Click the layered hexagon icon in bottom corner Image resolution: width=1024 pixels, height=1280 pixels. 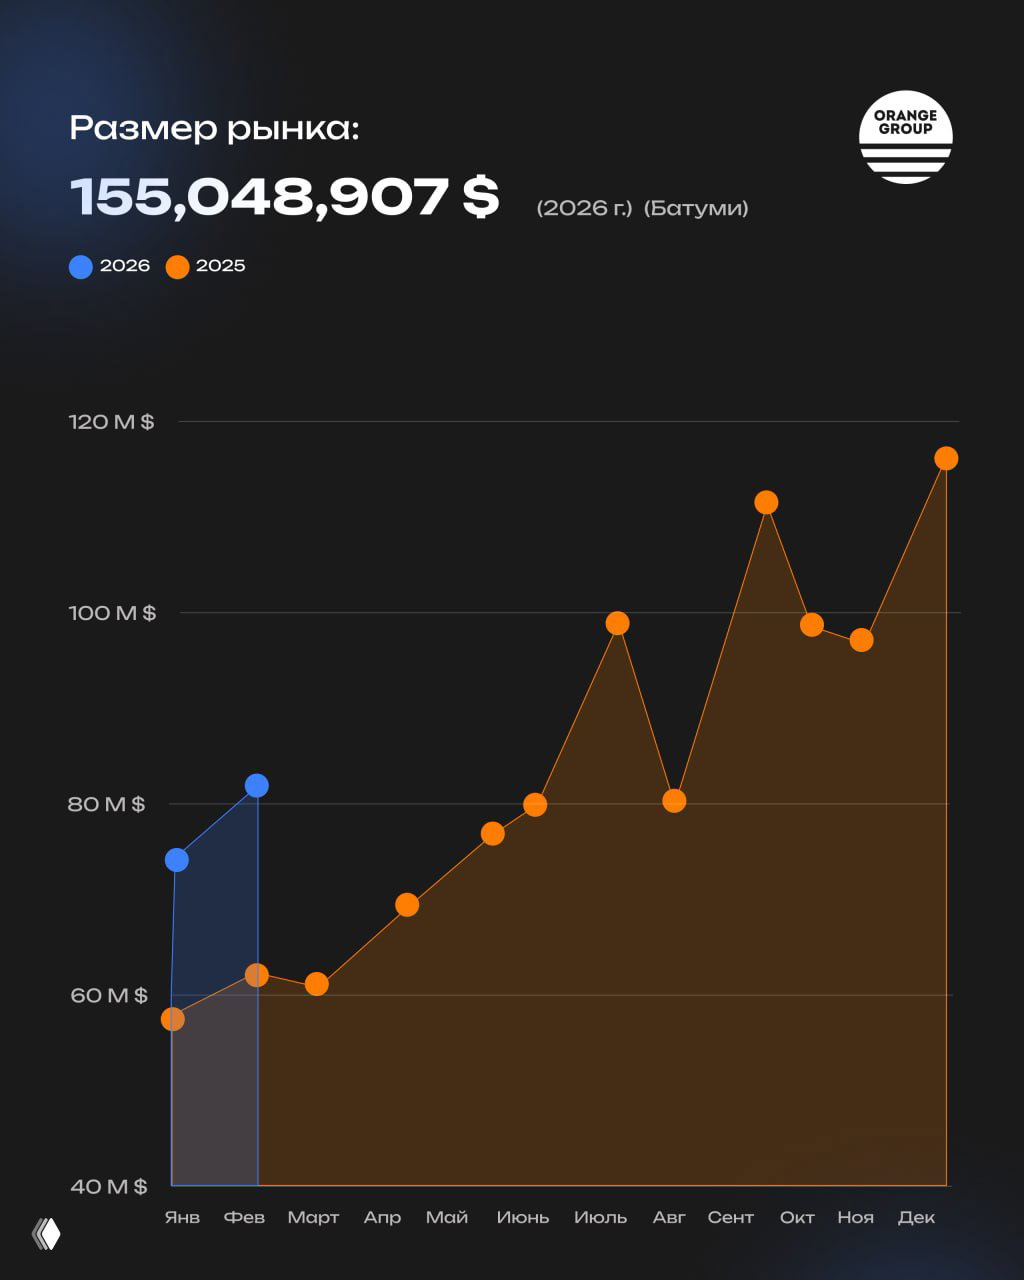(46, 1234)
